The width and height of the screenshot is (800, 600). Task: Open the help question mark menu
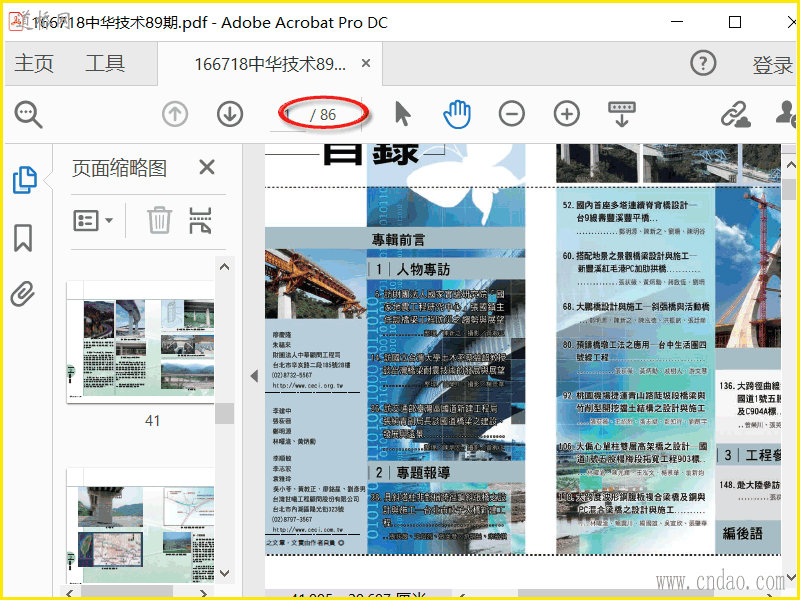[x=703, y=64]
